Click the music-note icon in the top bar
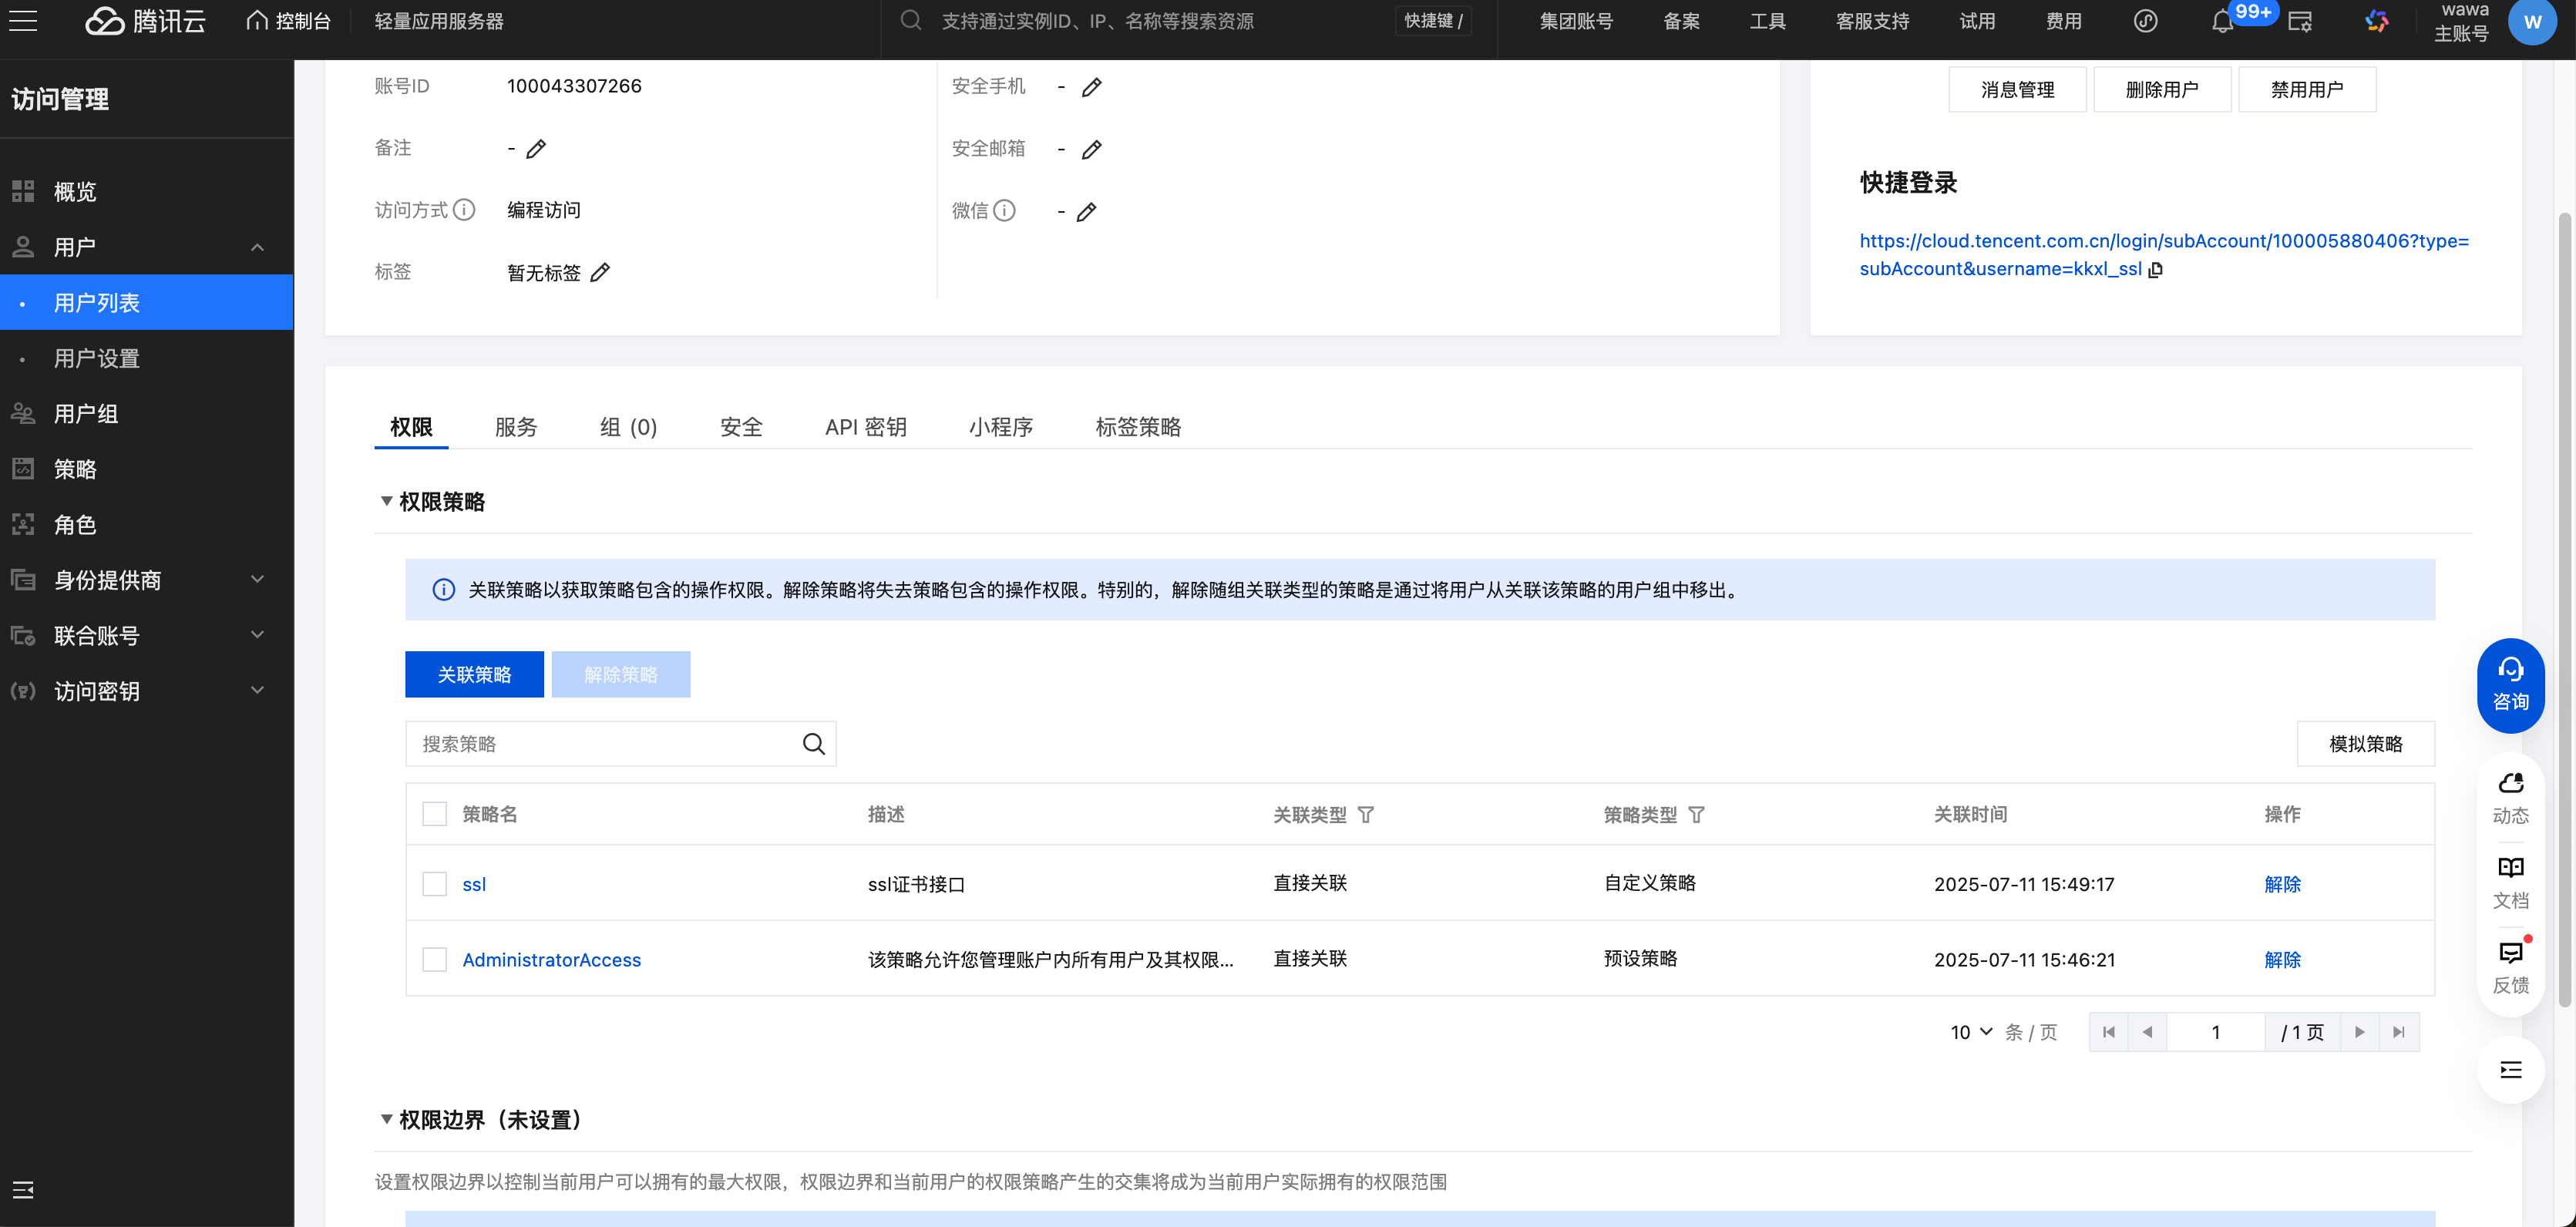Viewport: 2576px width, 1227px height. [2145, 21]
